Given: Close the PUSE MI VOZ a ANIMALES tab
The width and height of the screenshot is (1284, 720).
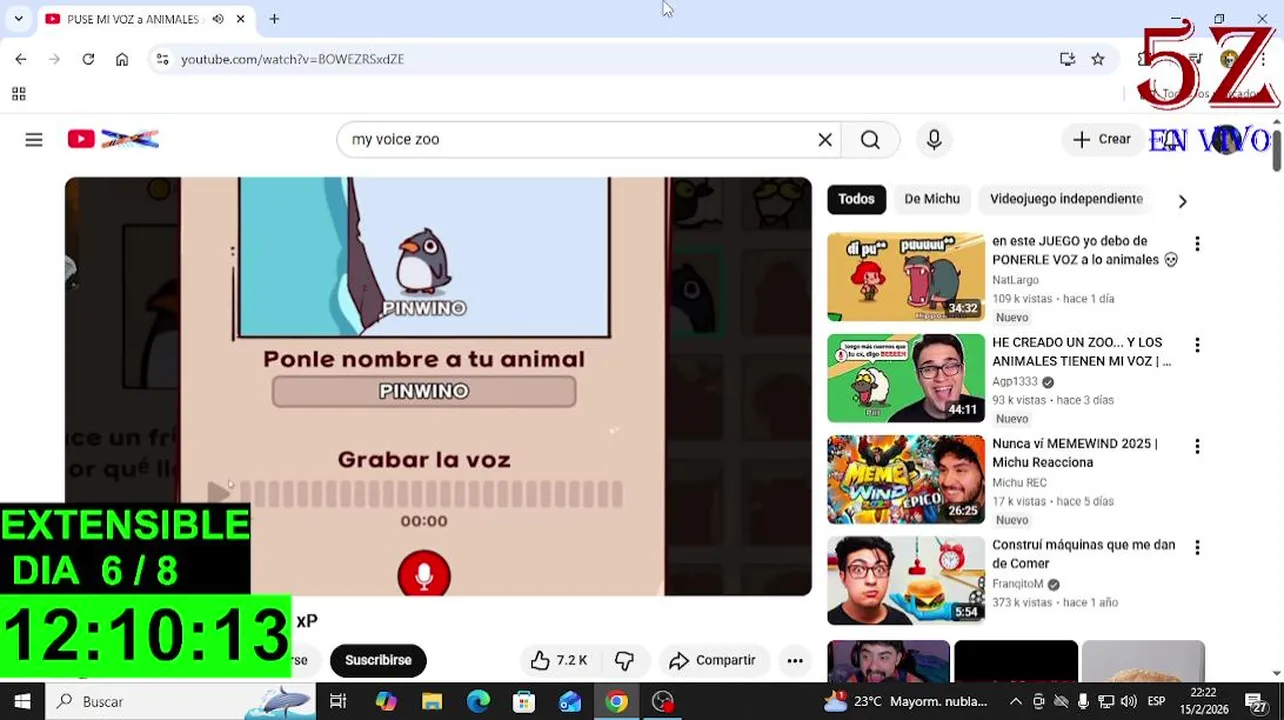Looking at the screenshot, I should coord(241,19).
